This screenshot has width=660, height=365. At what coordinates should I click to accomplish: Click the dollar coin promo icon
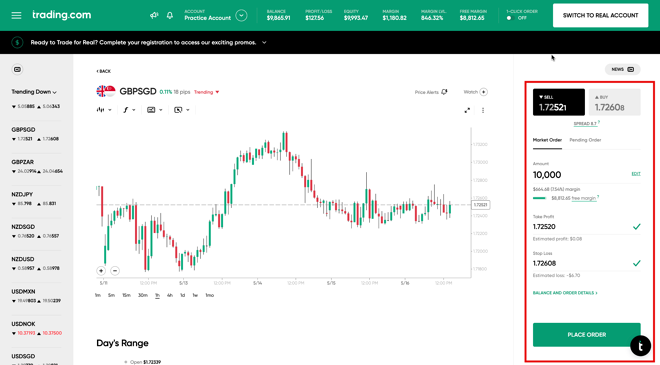[x=17, y=43]
